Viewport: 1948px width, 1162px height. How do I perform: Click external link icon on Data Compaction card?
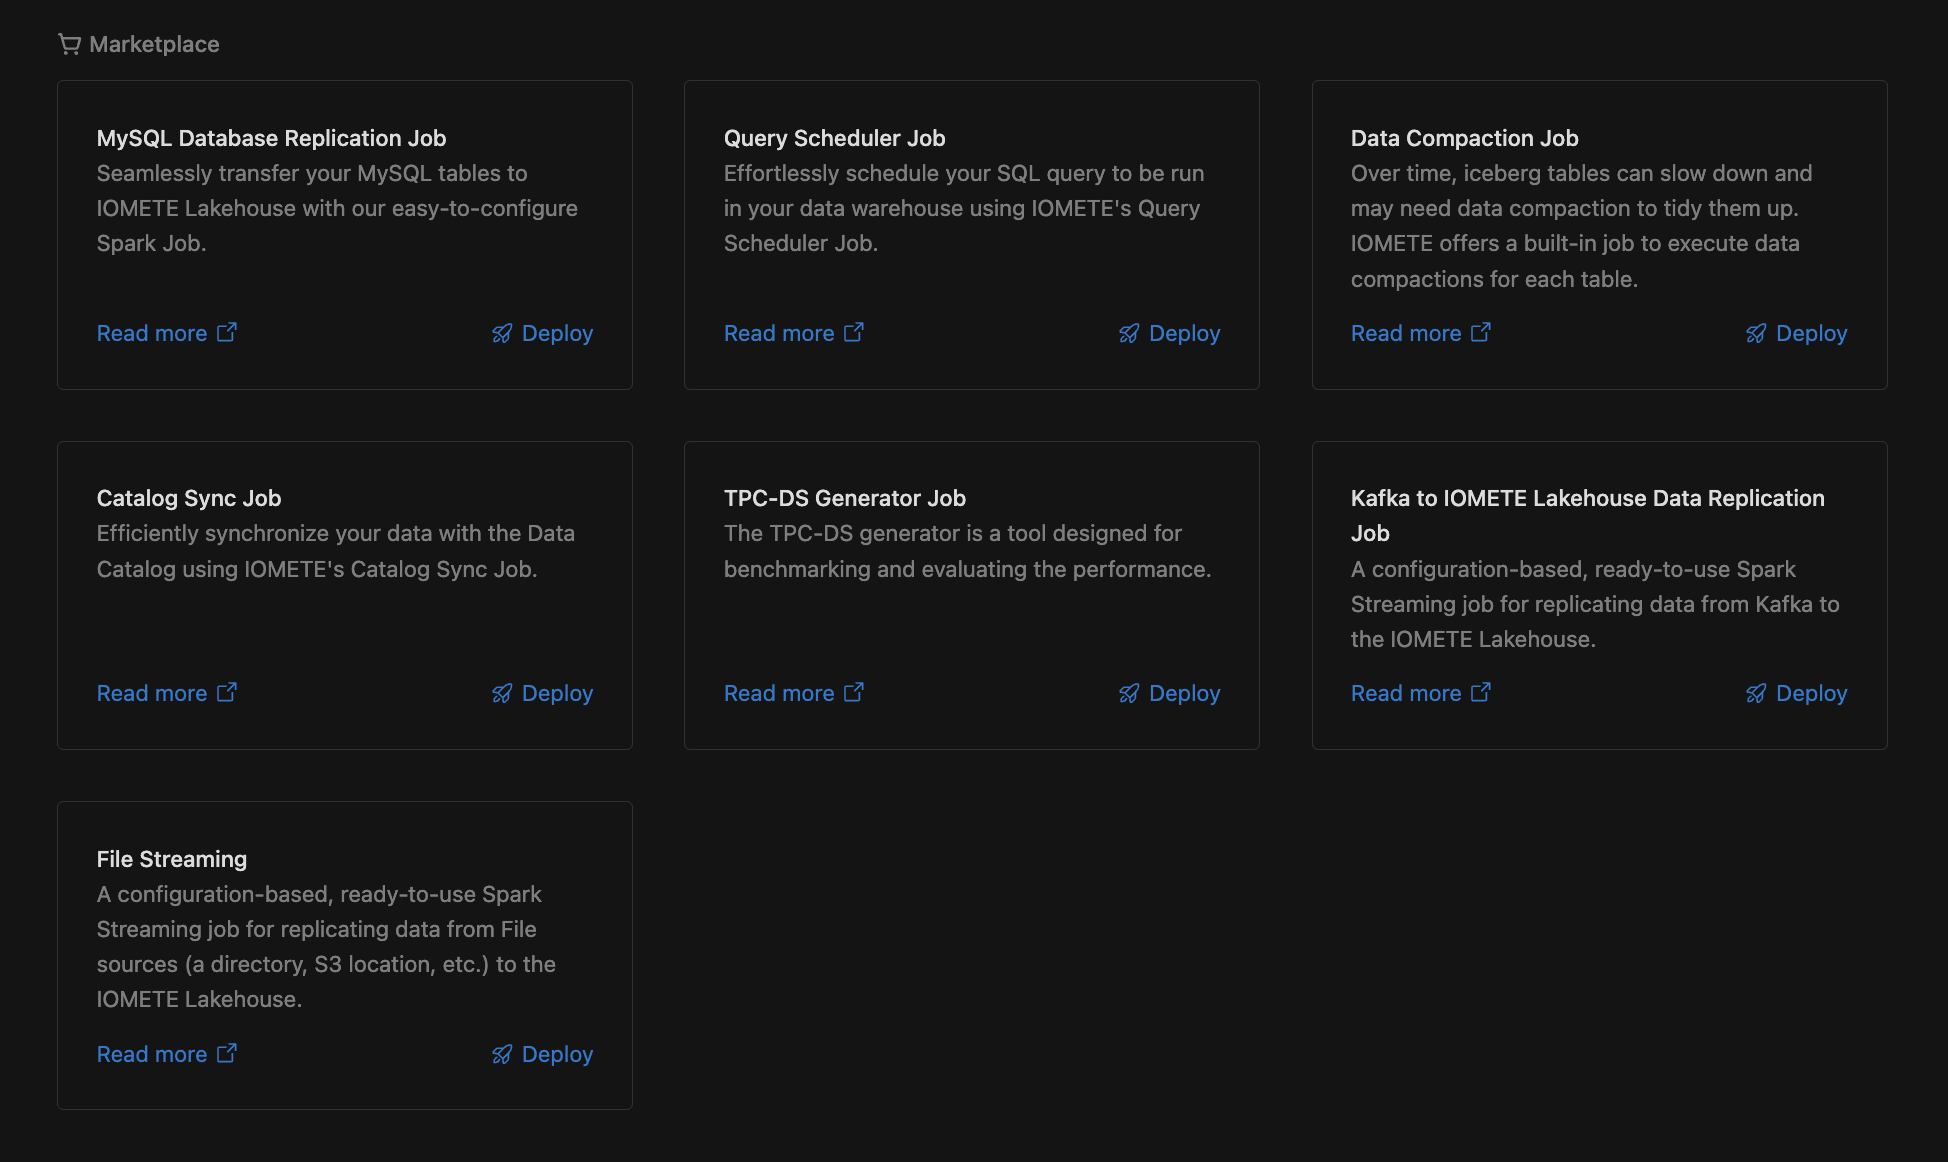coord(1481,332)
